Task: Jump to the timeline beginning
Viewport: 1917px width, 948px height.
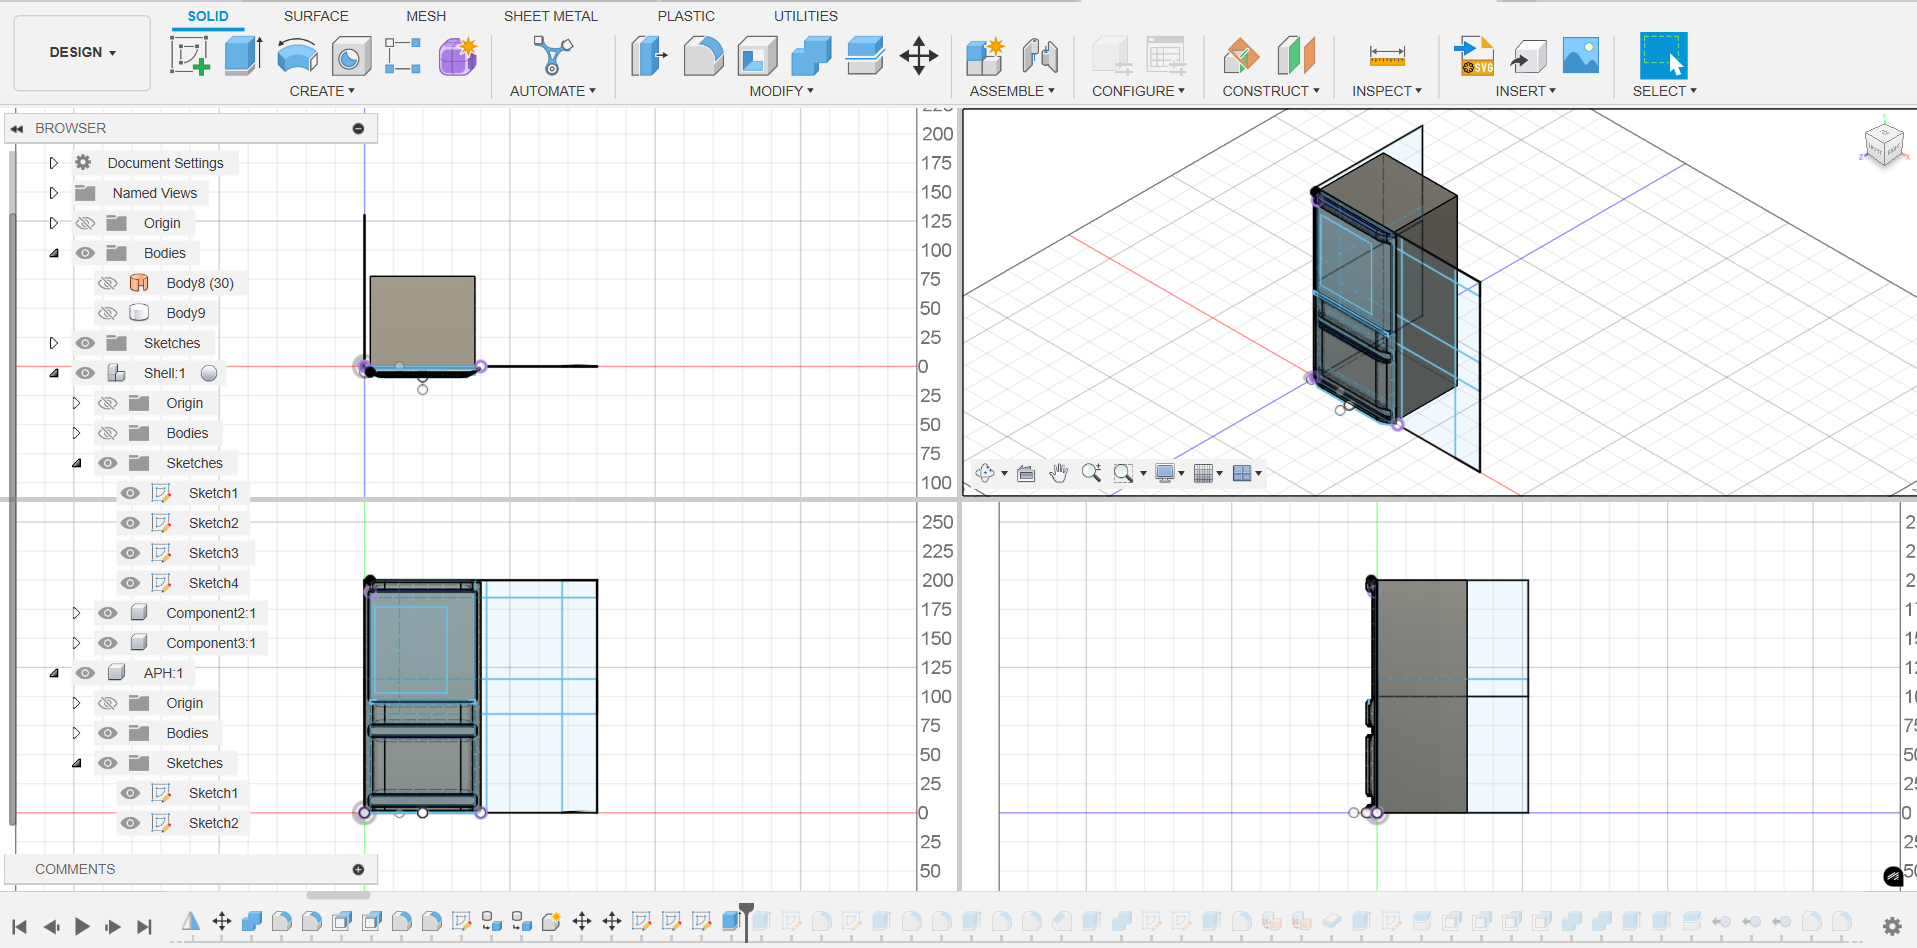Action: [x=19, y=927]
